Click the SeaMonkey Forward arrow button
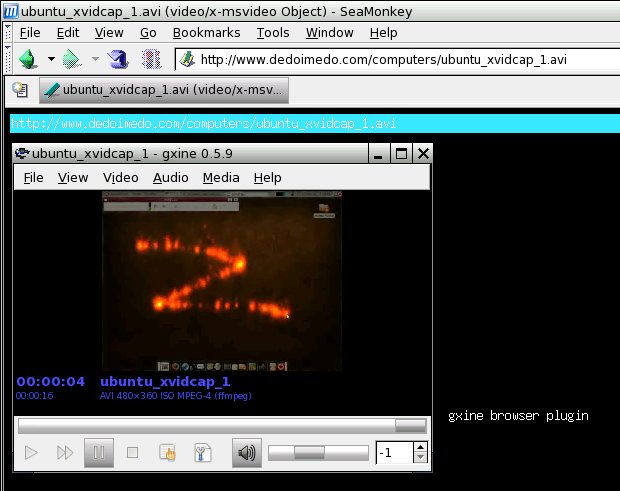620x491 pixels. pos(72,59)
